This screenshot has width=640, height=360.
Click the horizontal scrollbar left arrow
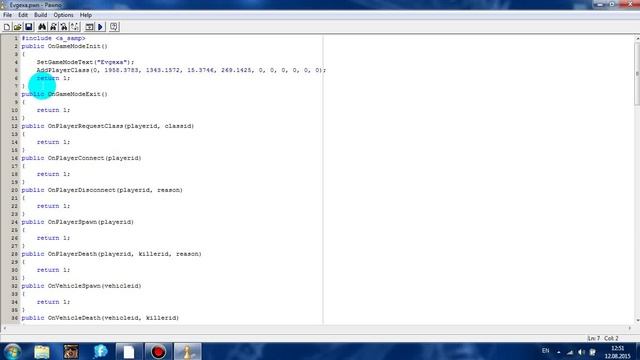coord(4,328)
